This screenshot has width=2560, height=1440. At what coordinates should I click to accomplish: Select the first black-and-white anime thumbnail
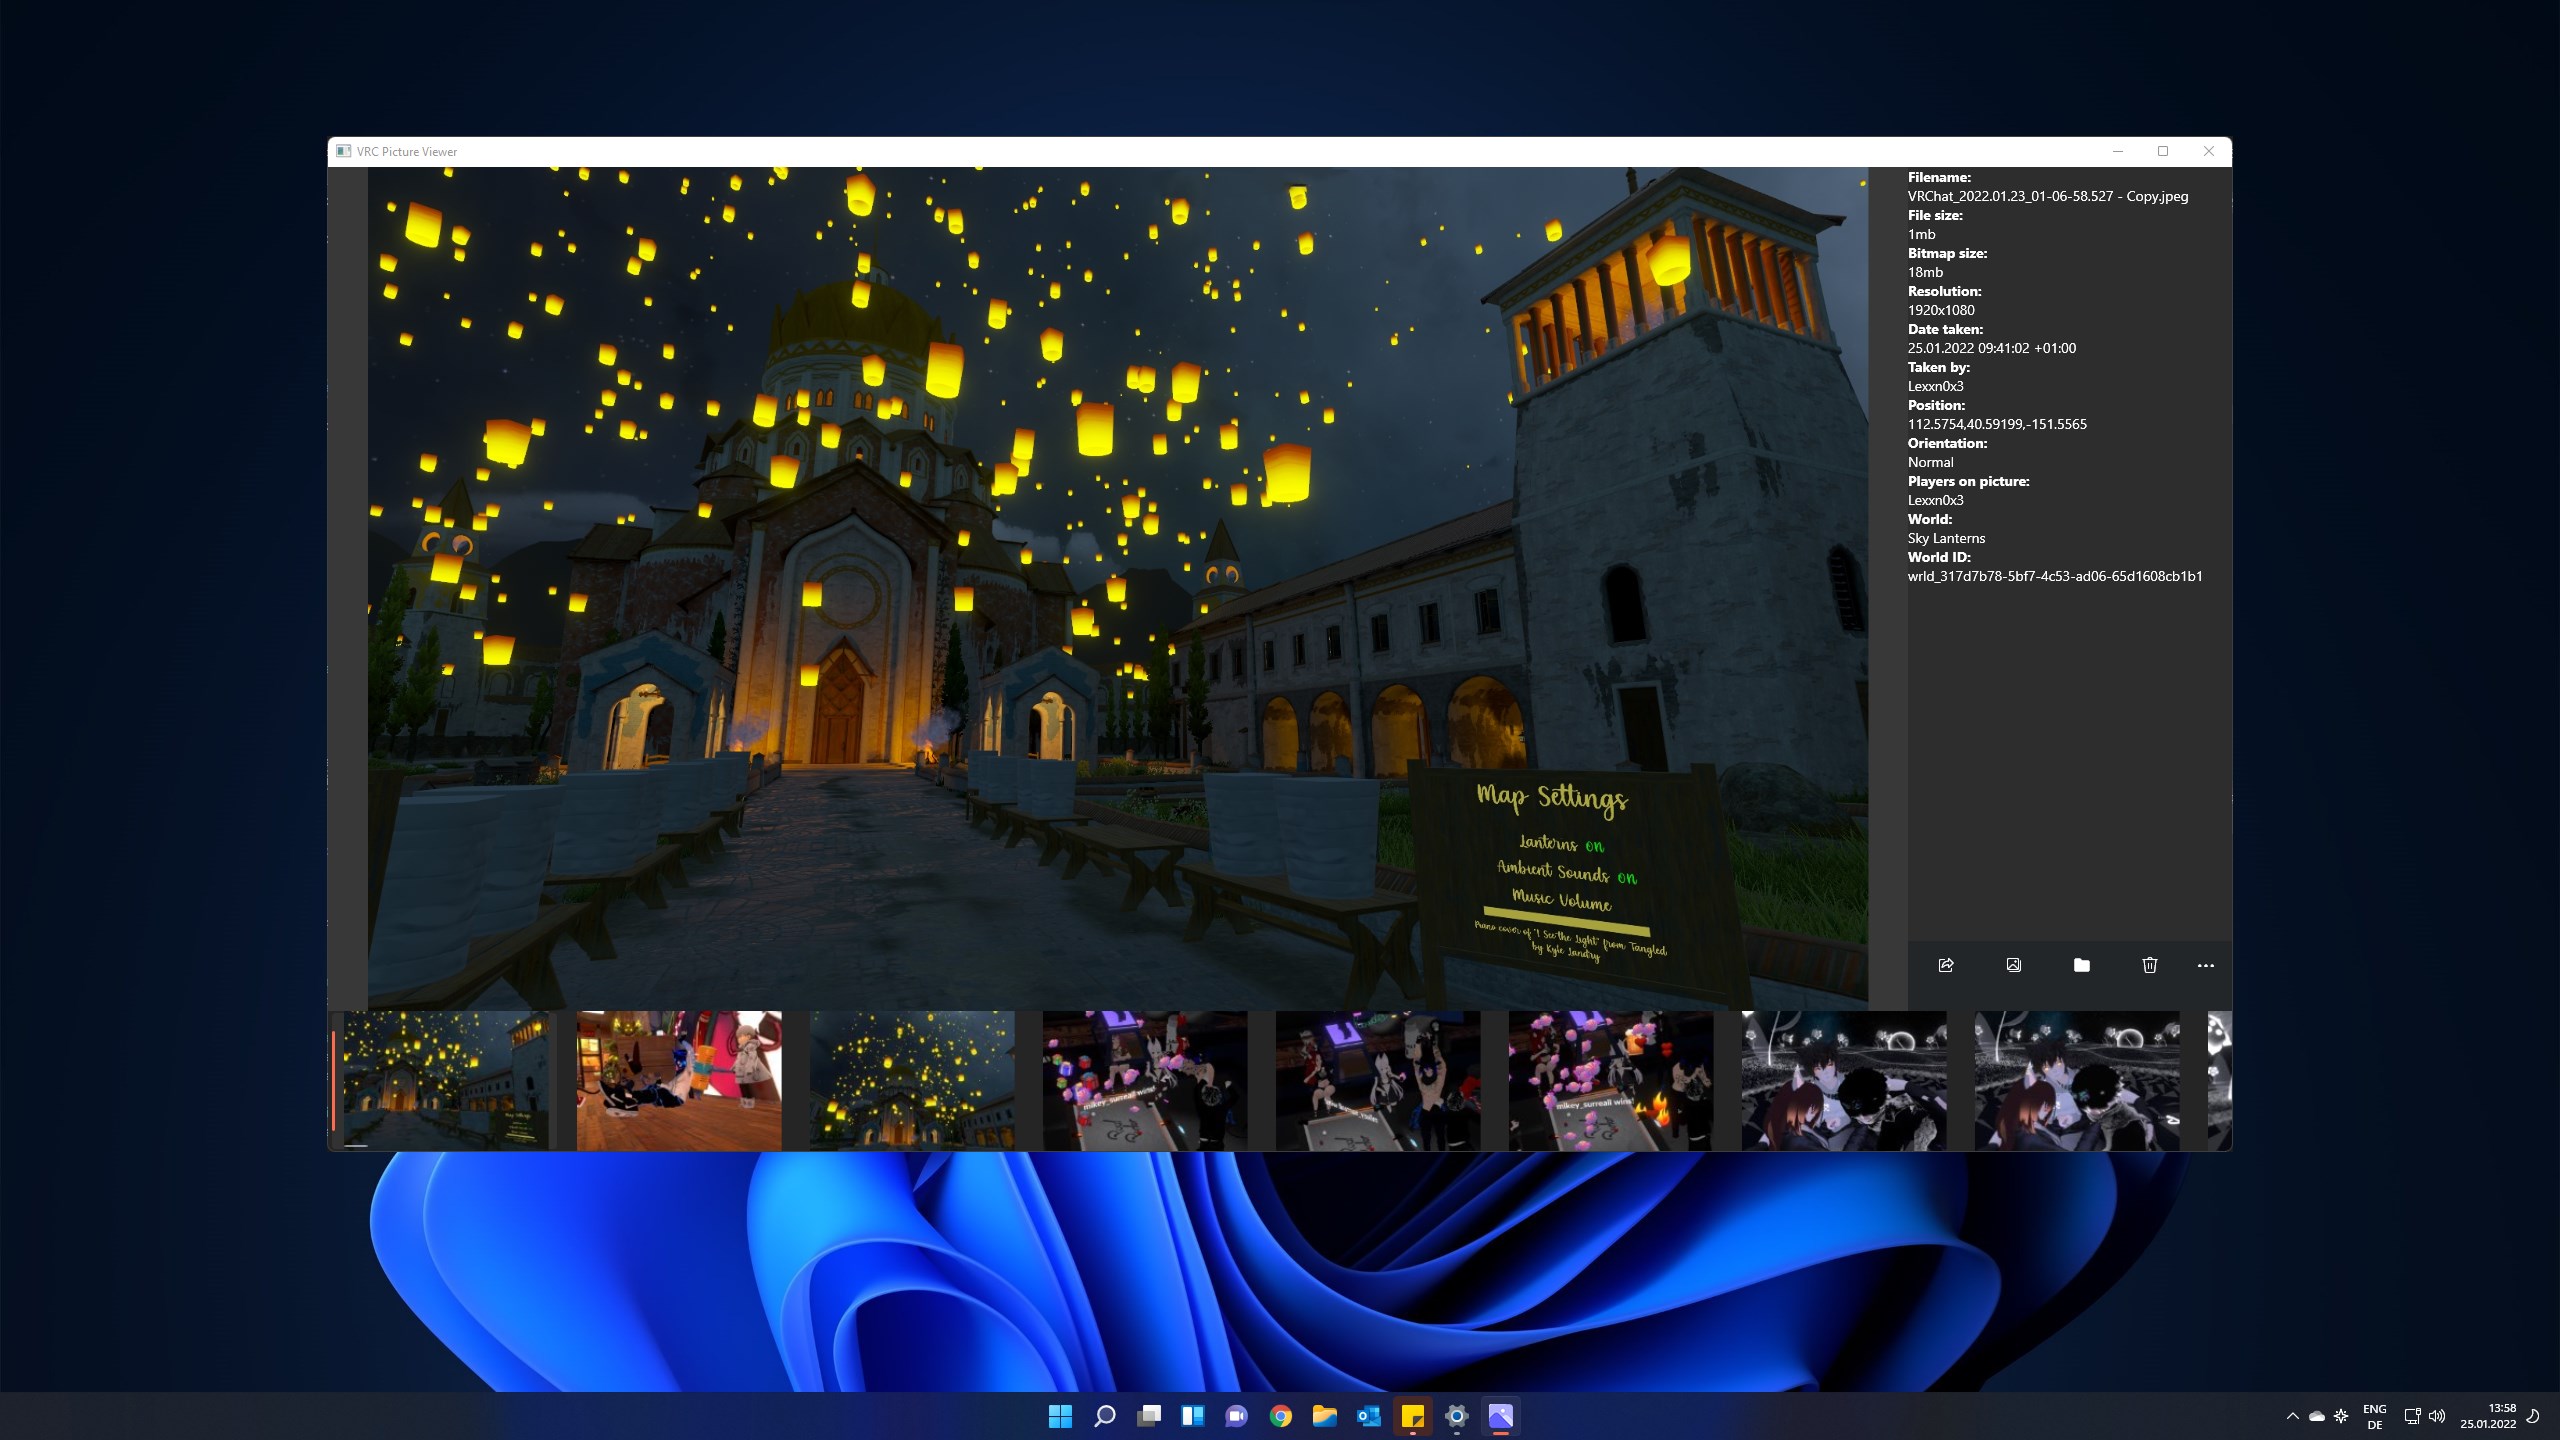(x=1844, y=1080)
